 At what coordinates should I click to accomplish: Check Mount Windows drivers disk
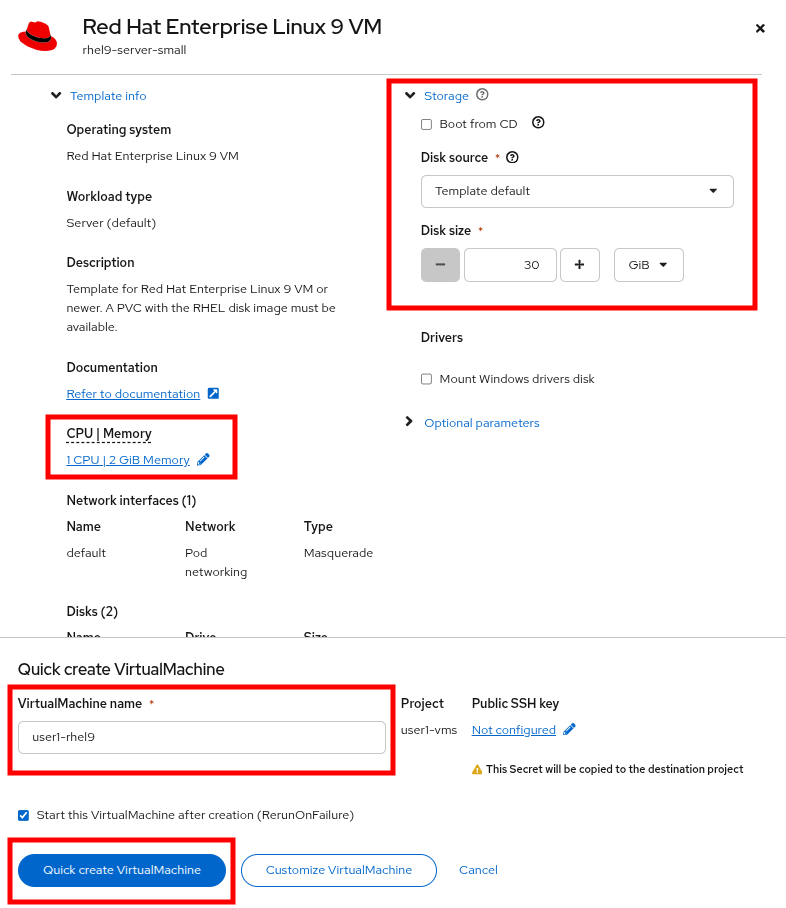427,379
